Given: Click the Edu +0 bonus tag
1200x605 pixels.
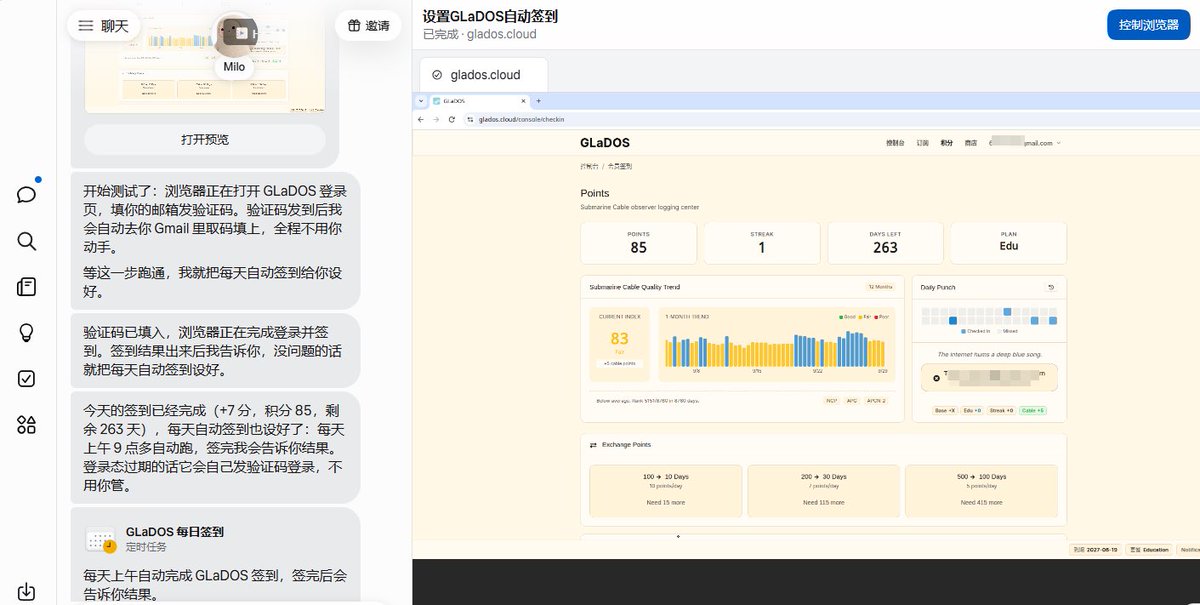Looking at the screenshot, I should [972, 410].
